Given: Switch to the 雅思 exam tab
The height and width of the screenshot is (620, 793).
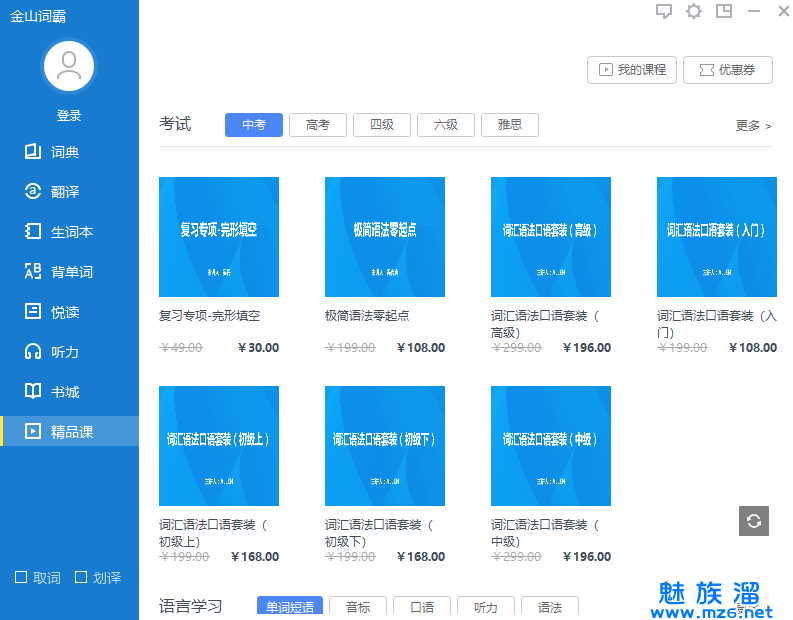Looking at the screenshot, I should point(509,125).
